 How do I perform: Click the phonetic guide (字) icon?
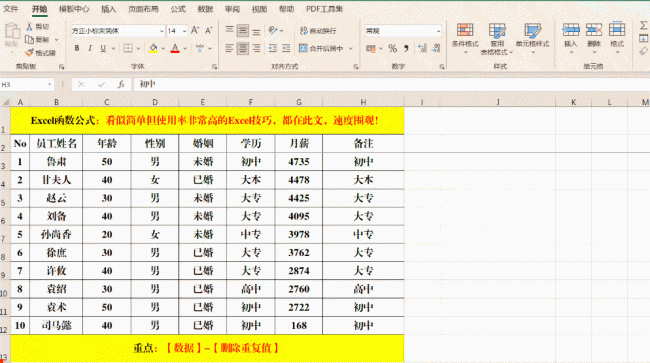[200, 48]
